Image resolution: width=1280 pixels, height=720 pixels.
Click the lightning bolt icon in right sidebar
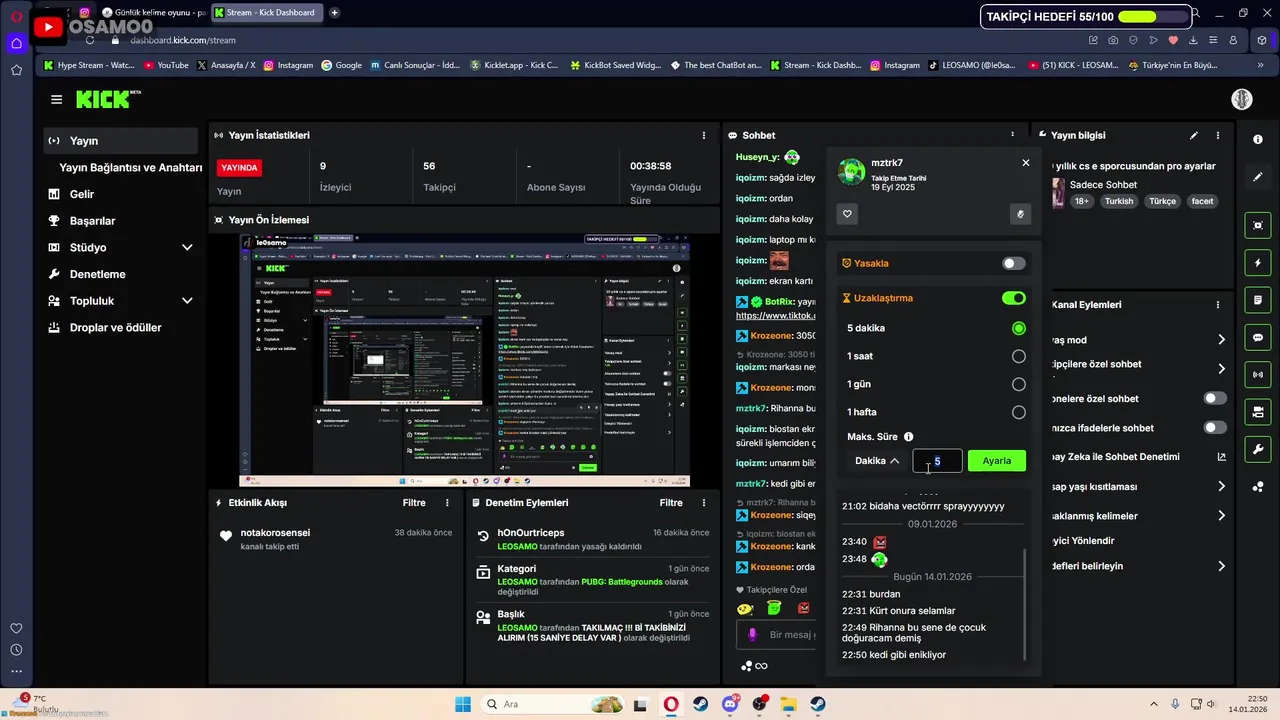(x=1258, y=263)
